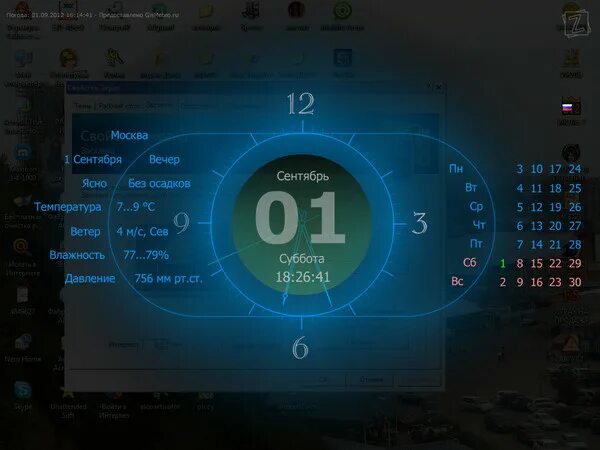This screenshot has height=450, width=600.
Task: Select calendar date 30
Action: point(575,282)
